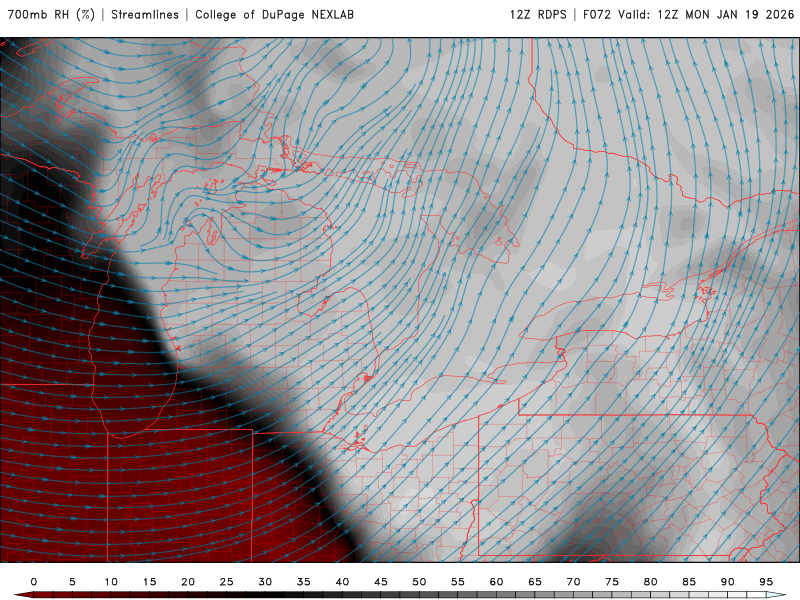Select the 'Streamlines' header label
The height and width of the screenshot is (600, 800).
(145, 14)
